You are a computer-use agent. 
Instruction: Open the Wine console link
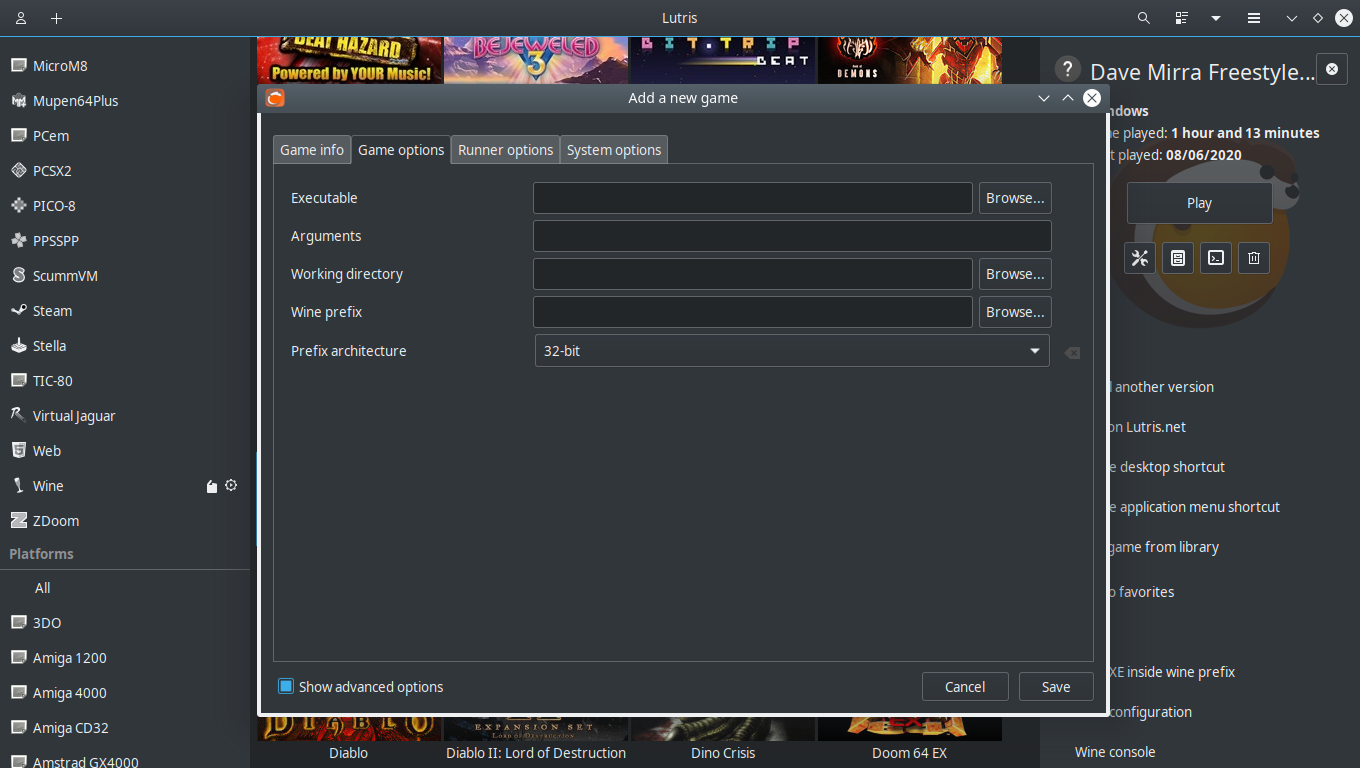pos(1115,752)
